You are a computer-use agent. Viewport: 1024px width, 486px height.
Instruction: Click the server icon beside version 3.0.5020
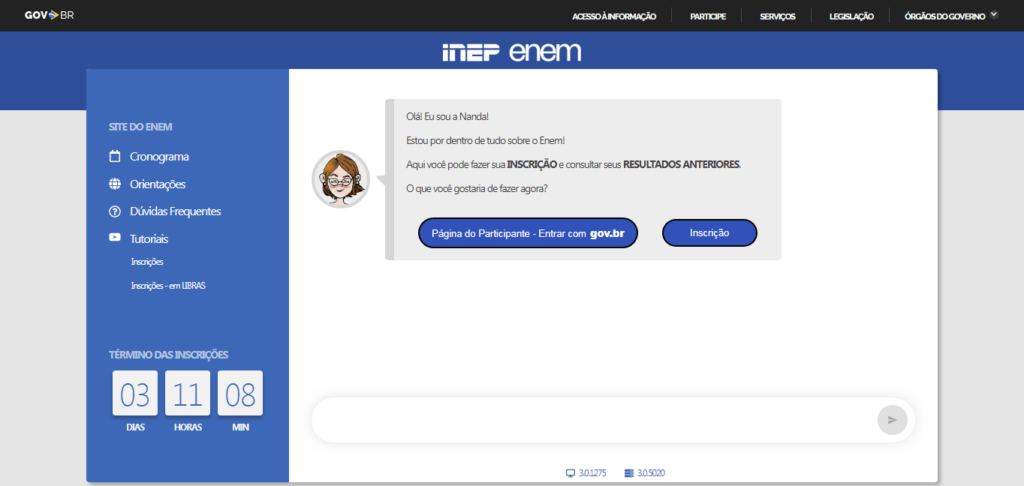pos(629,473)
